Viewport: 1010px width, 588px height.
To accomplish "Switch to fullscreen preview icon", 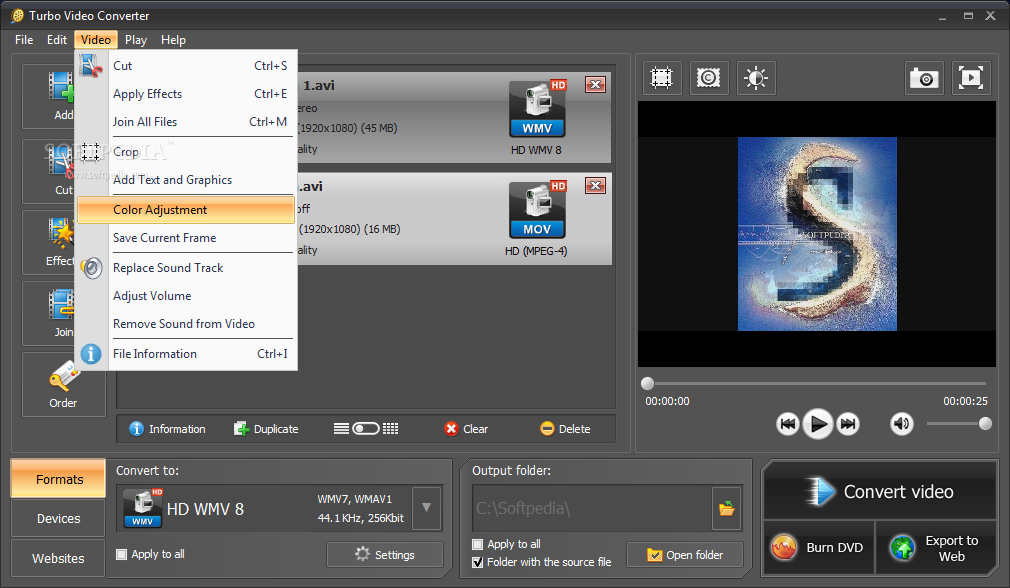I will (x=971, y=79).
